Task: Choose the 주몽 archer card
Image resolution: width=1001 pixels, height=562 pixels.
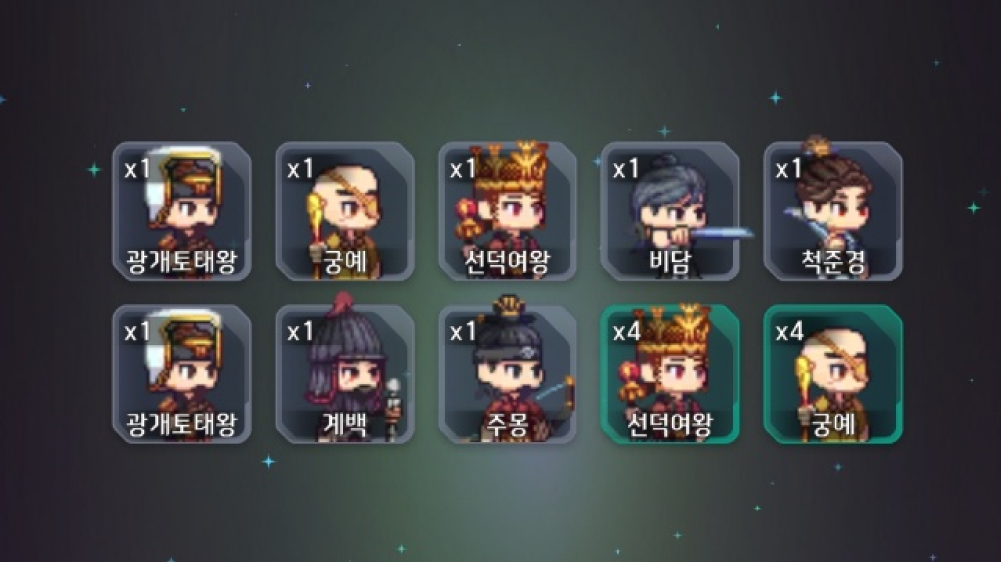Action: click(508, 374)
